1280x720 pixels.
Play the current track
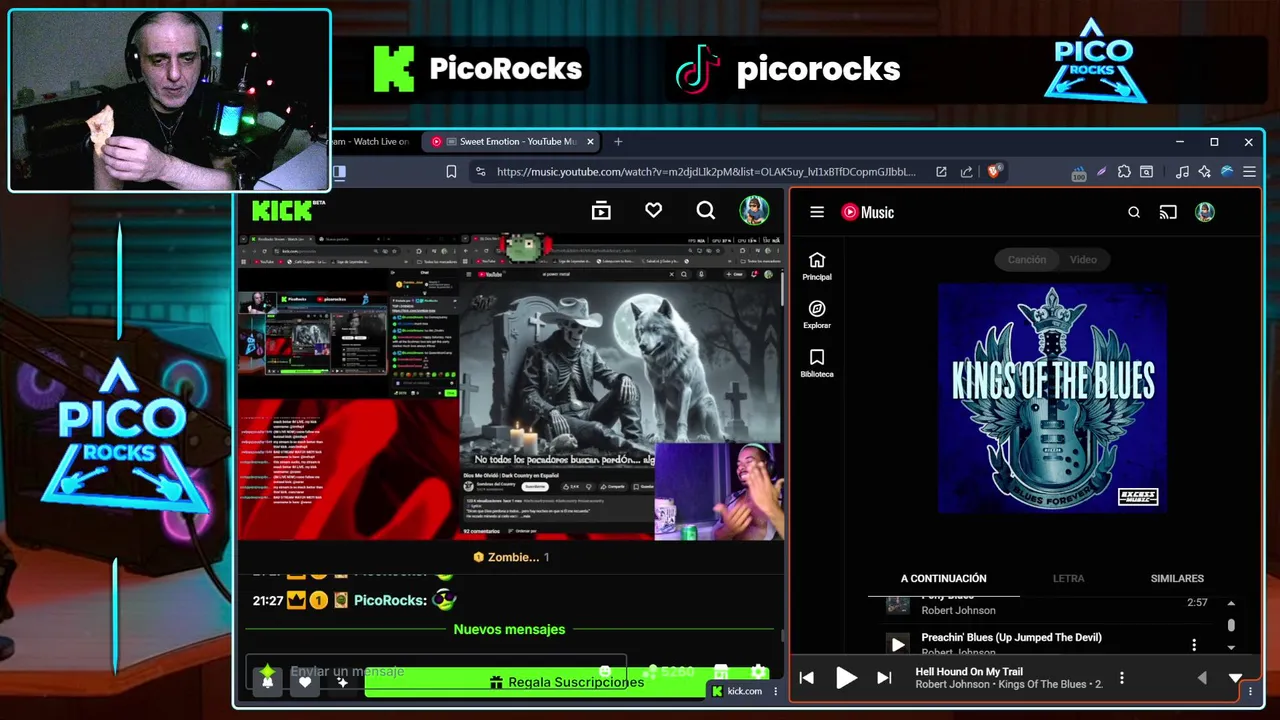point(846,678)
